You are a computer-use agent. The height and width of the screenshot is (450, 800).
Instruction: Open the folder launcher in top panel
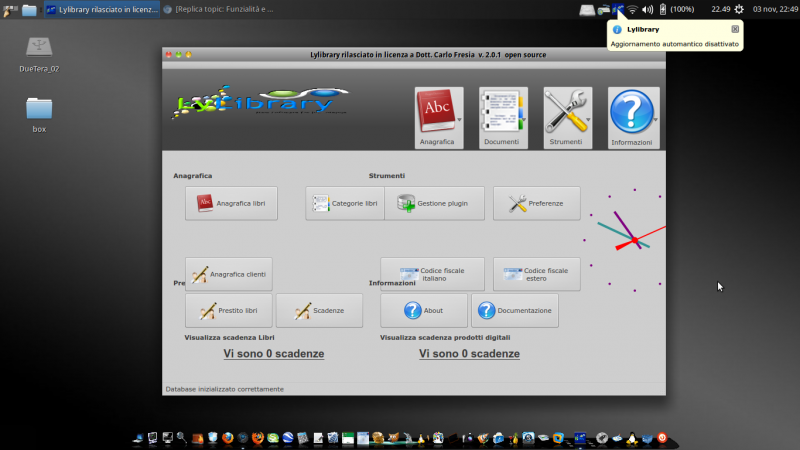click(x=29, y=9)
